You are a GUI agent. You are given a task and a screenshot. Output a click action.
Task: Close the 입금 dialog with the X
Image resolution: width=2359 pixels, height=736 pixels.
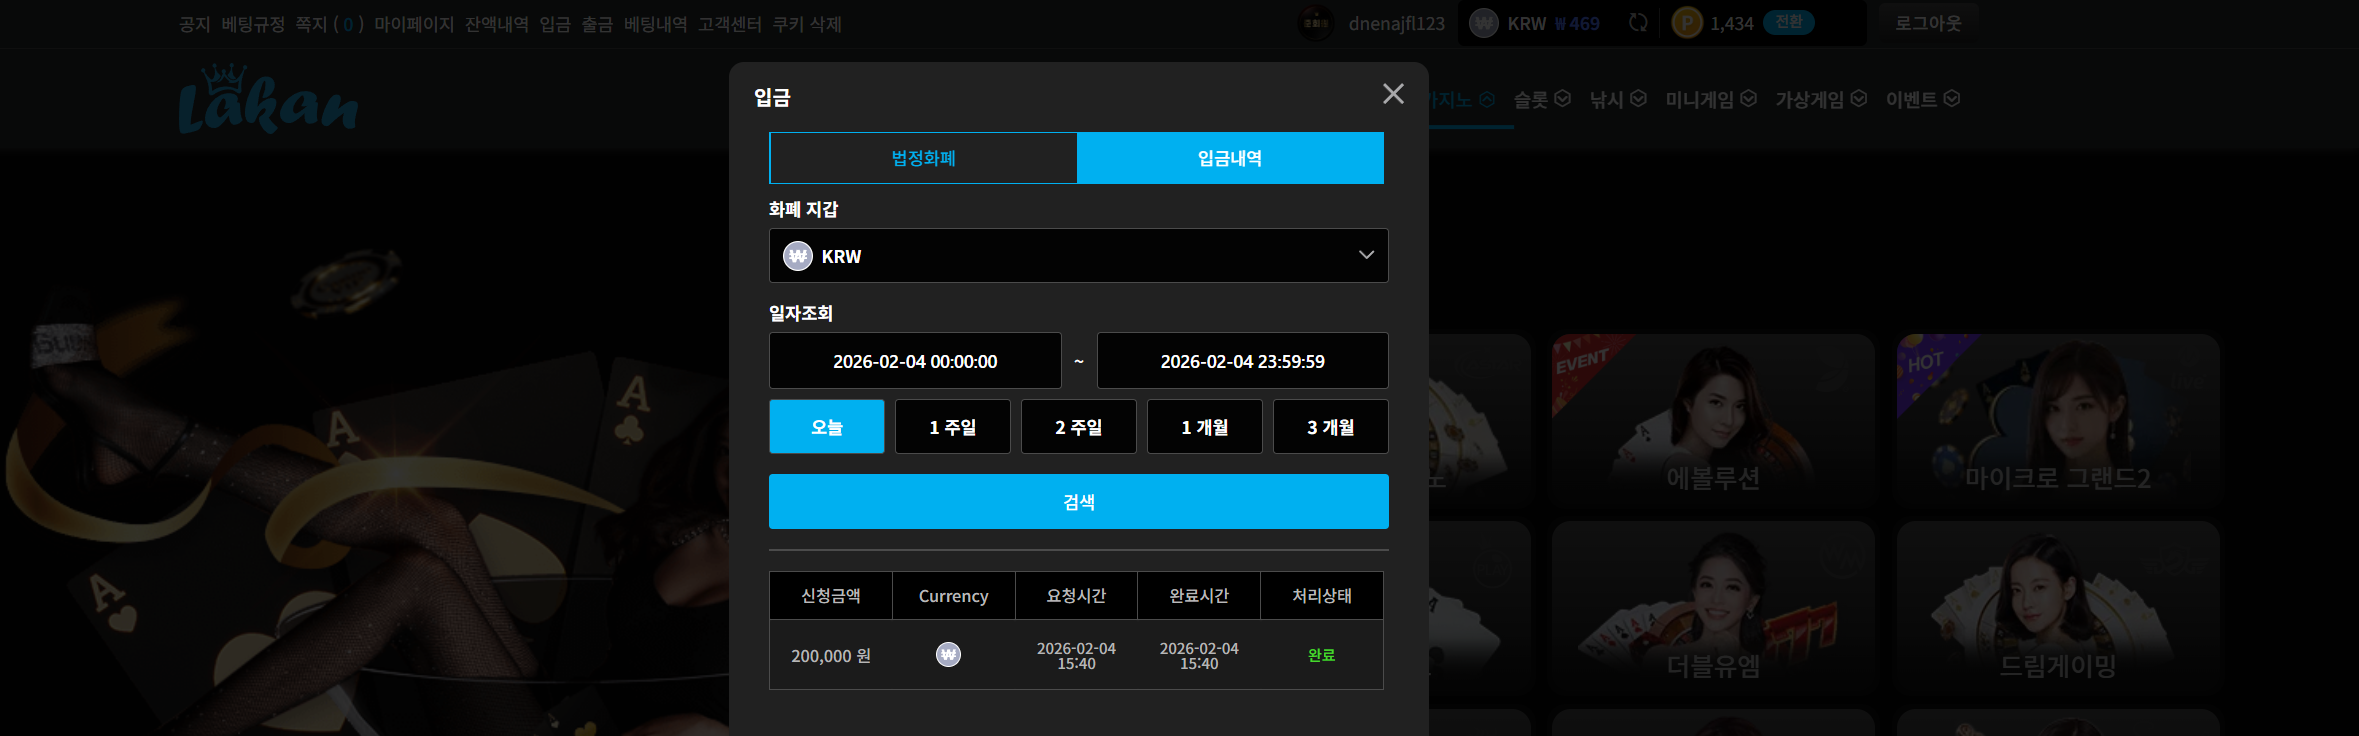(x=1393, y=94)
